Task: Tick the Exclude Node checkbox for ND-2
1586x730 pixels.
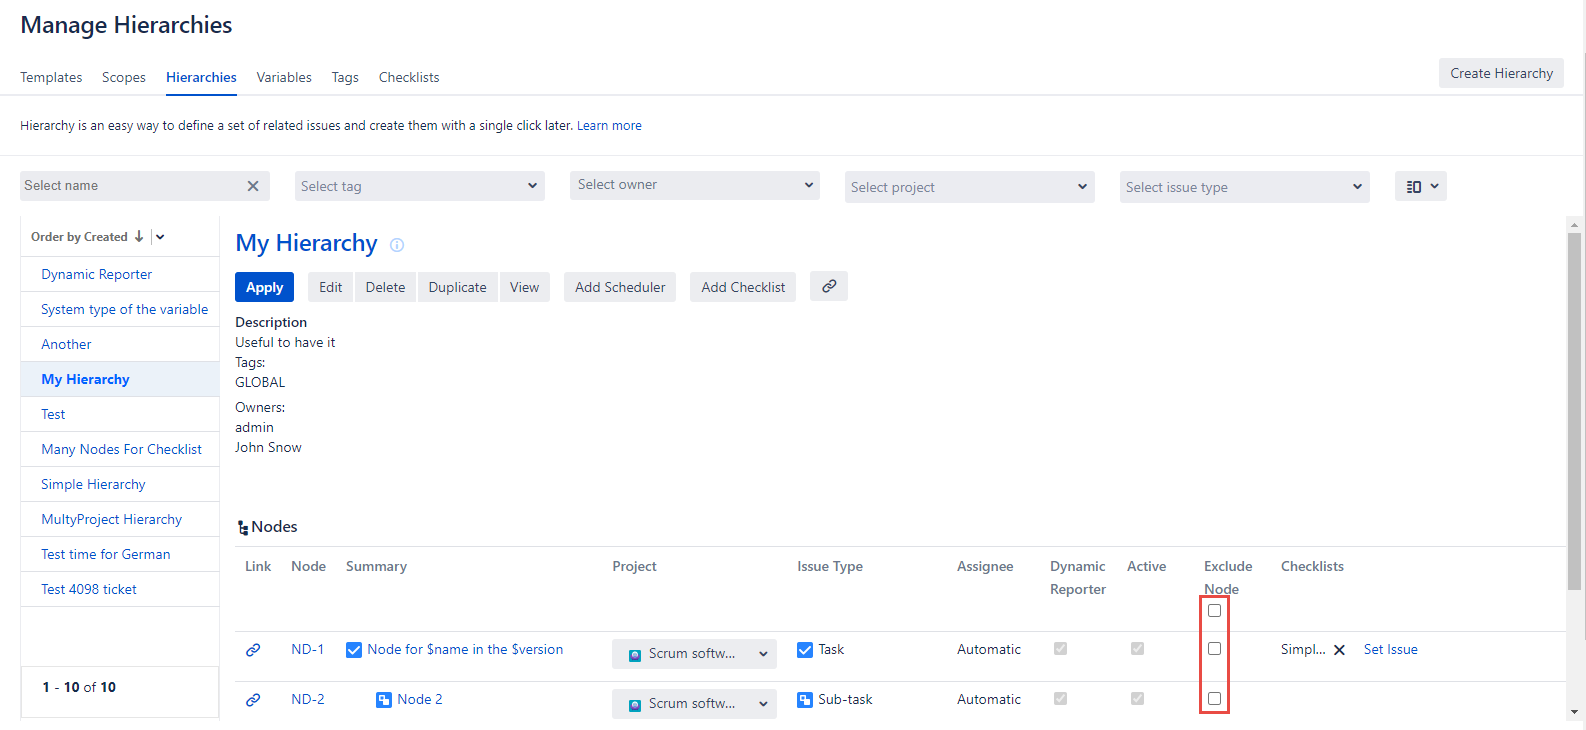Action: (1214, 699)
